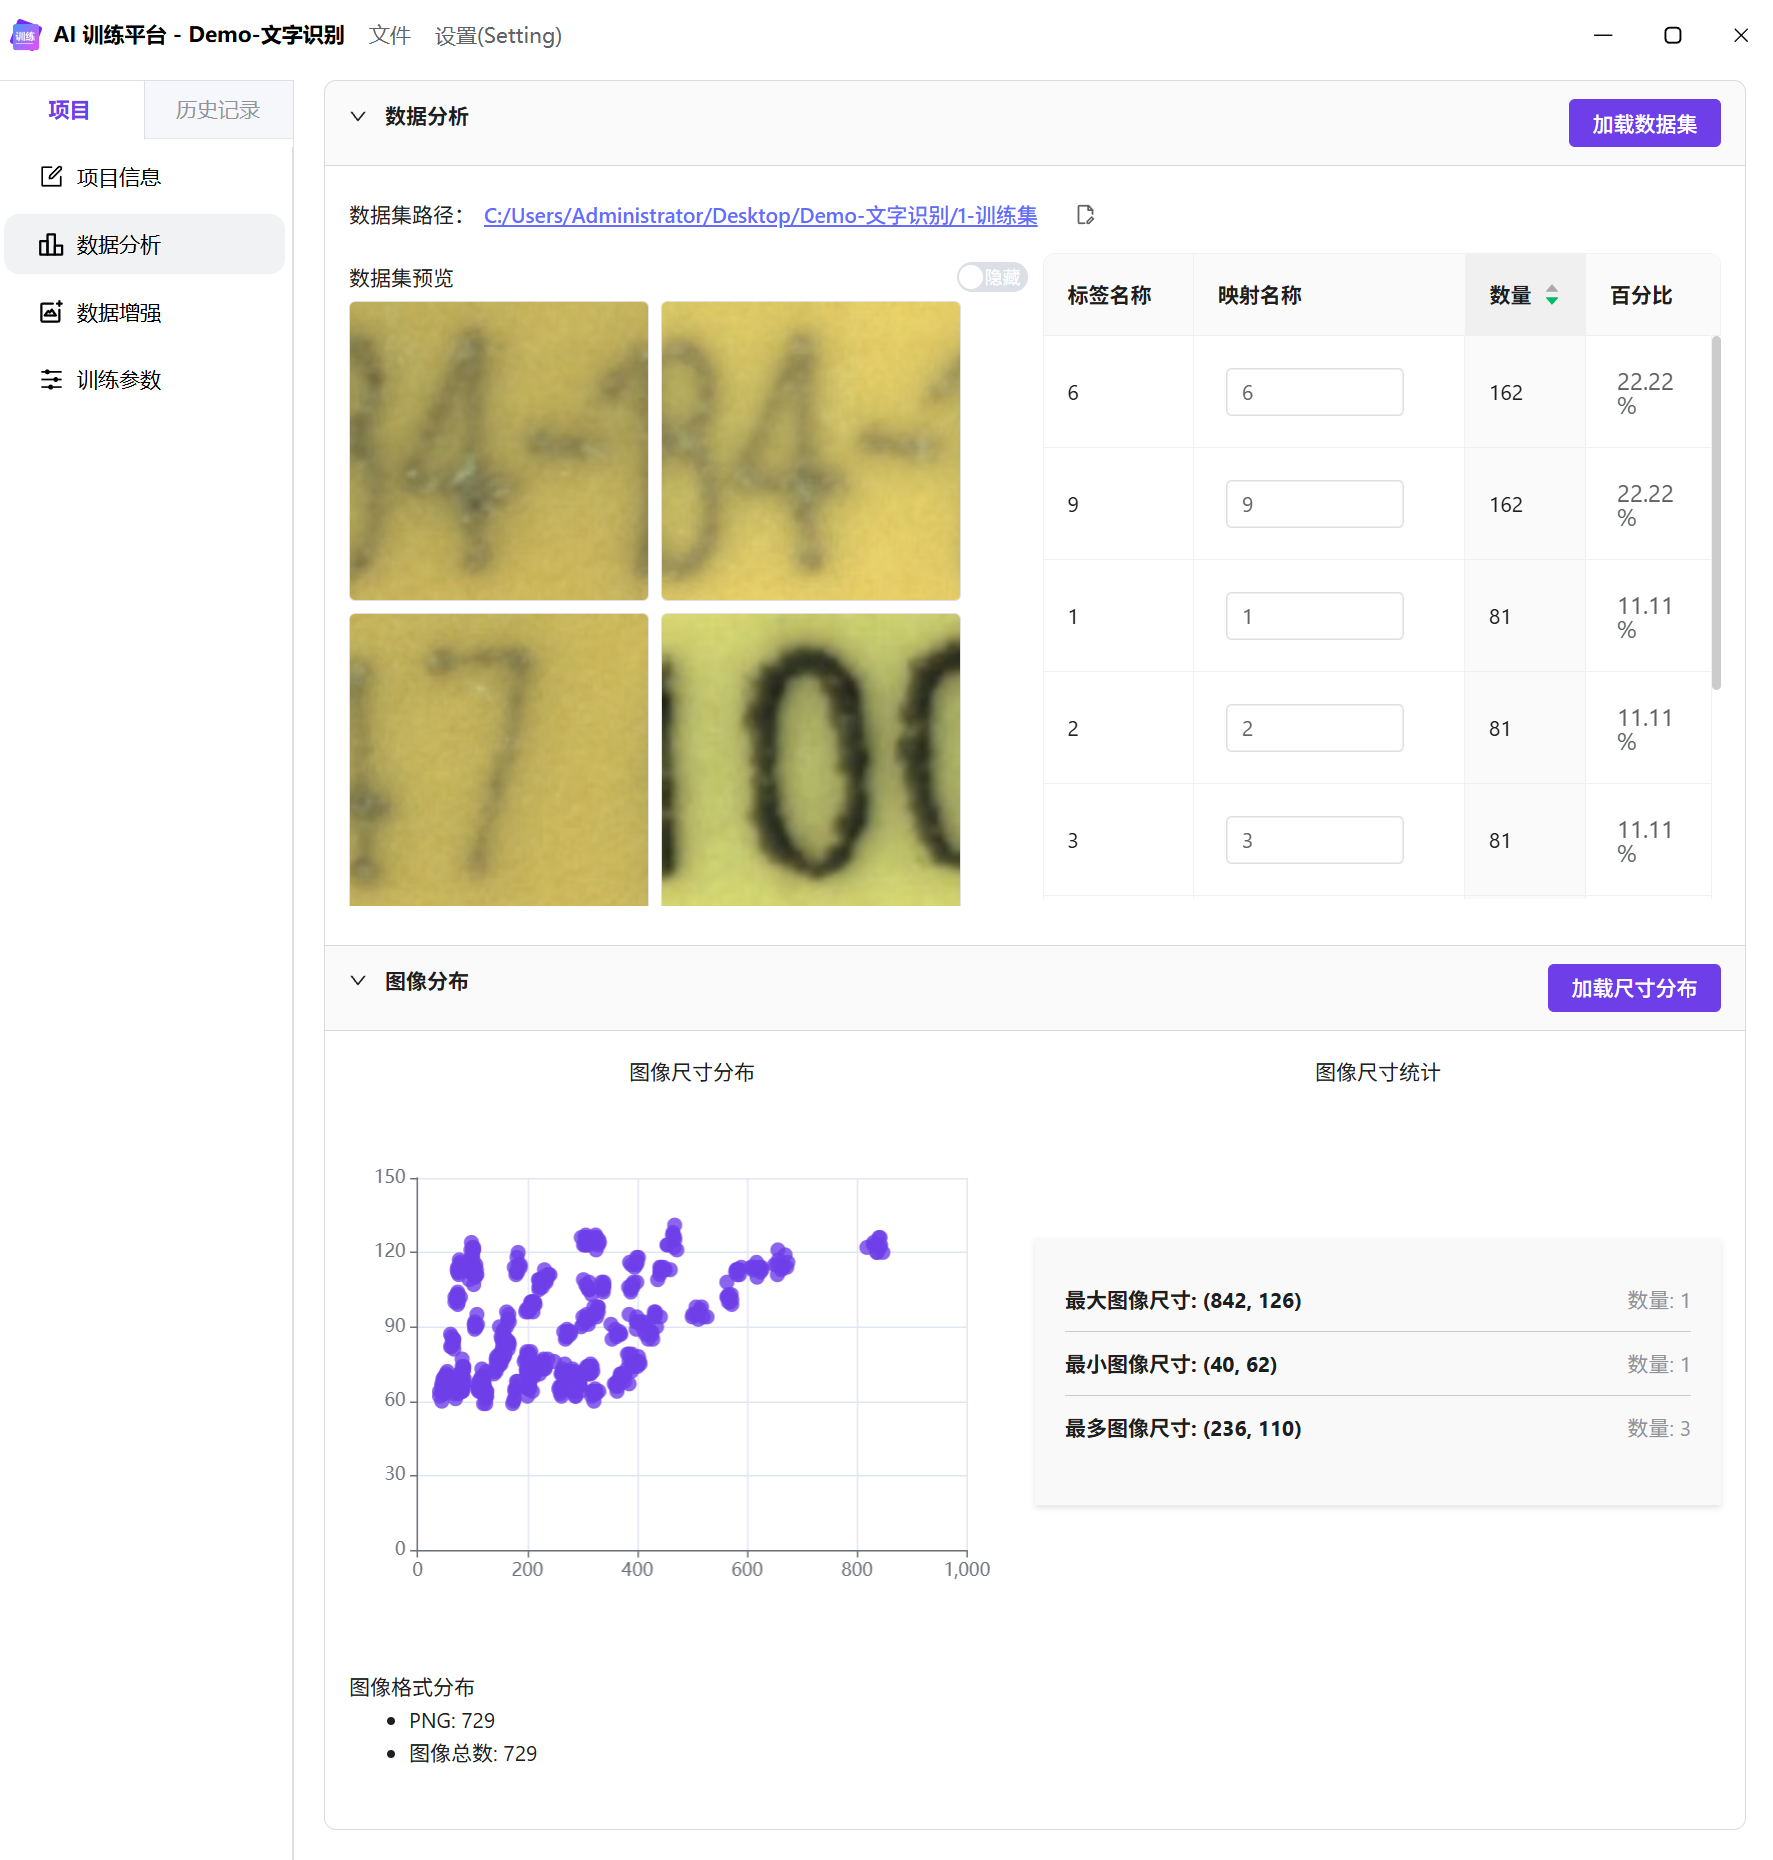The image size is (1773, 1860).
Task: Click the open dataset folder icon beside path
Action: pos(1085,215)
